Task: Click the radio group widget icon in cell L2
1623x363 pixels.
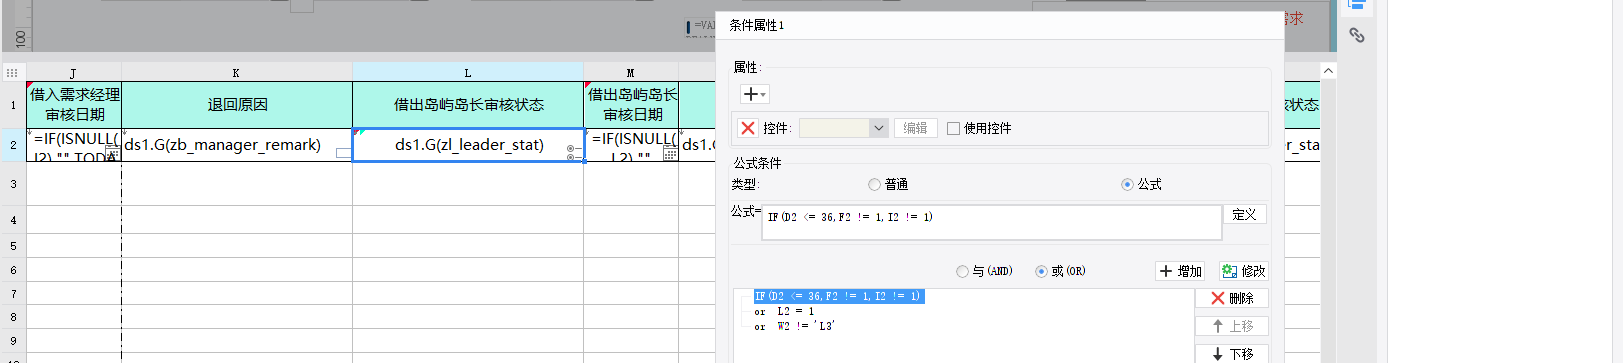Action: point(574,153)
